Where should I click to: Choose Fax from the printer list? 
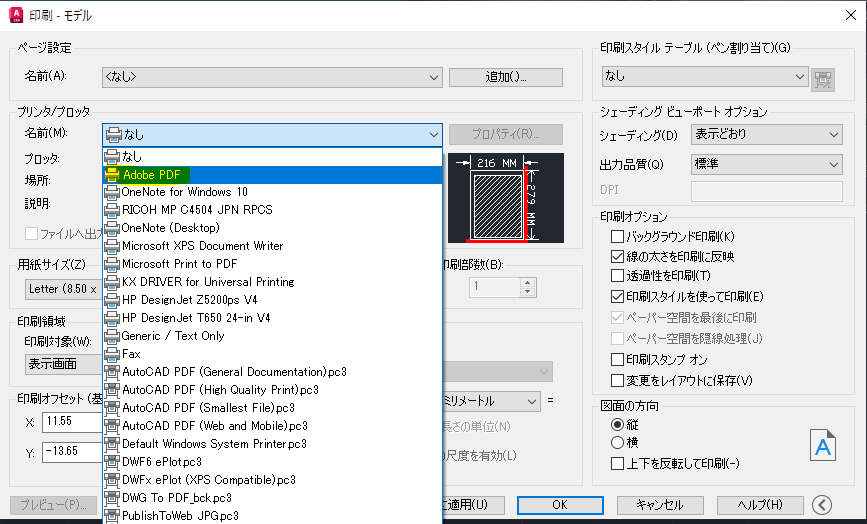coord(273,354)
